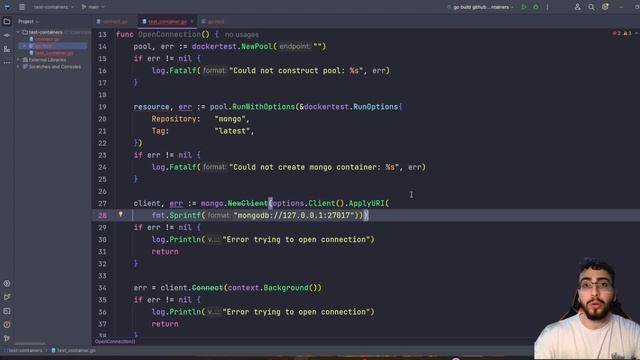Open IDE settings gear icon
Viewport: 640px width, 360px height.
point(605,7)
